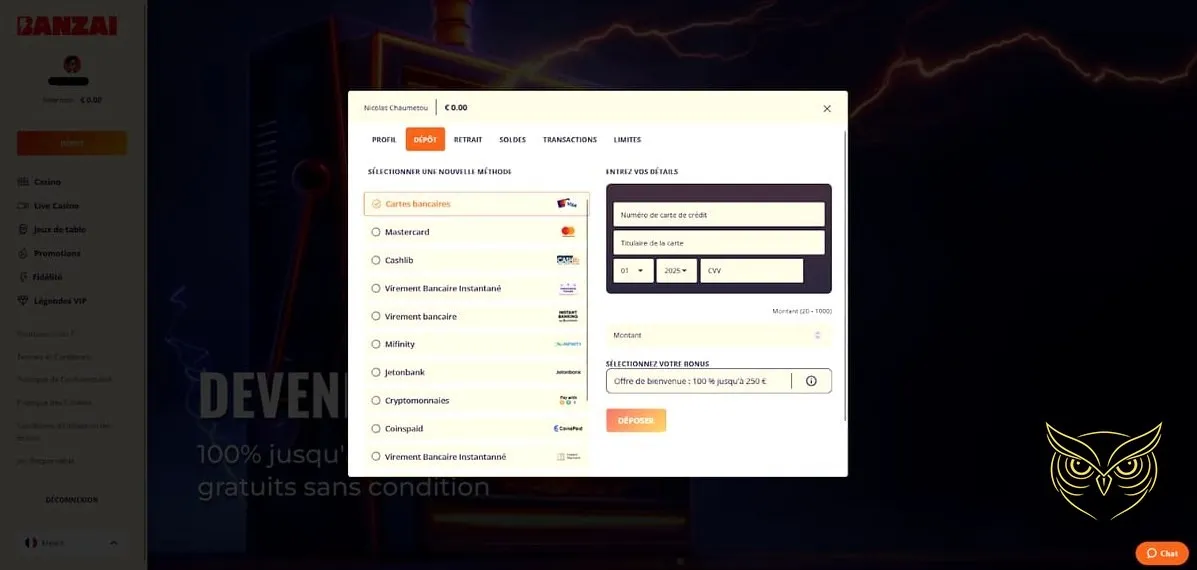Viewport: 1197px width, 570px height.
Task: Open the Termes et Conditions link
Action: pyautogui.click(x=54, y=356)
